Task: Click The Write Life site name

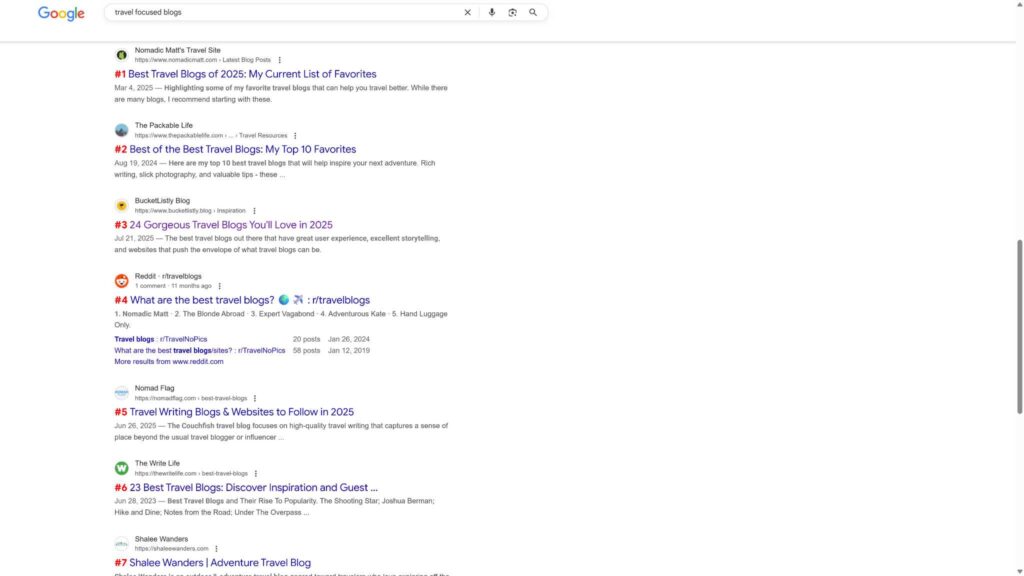Action: (157, 464)
